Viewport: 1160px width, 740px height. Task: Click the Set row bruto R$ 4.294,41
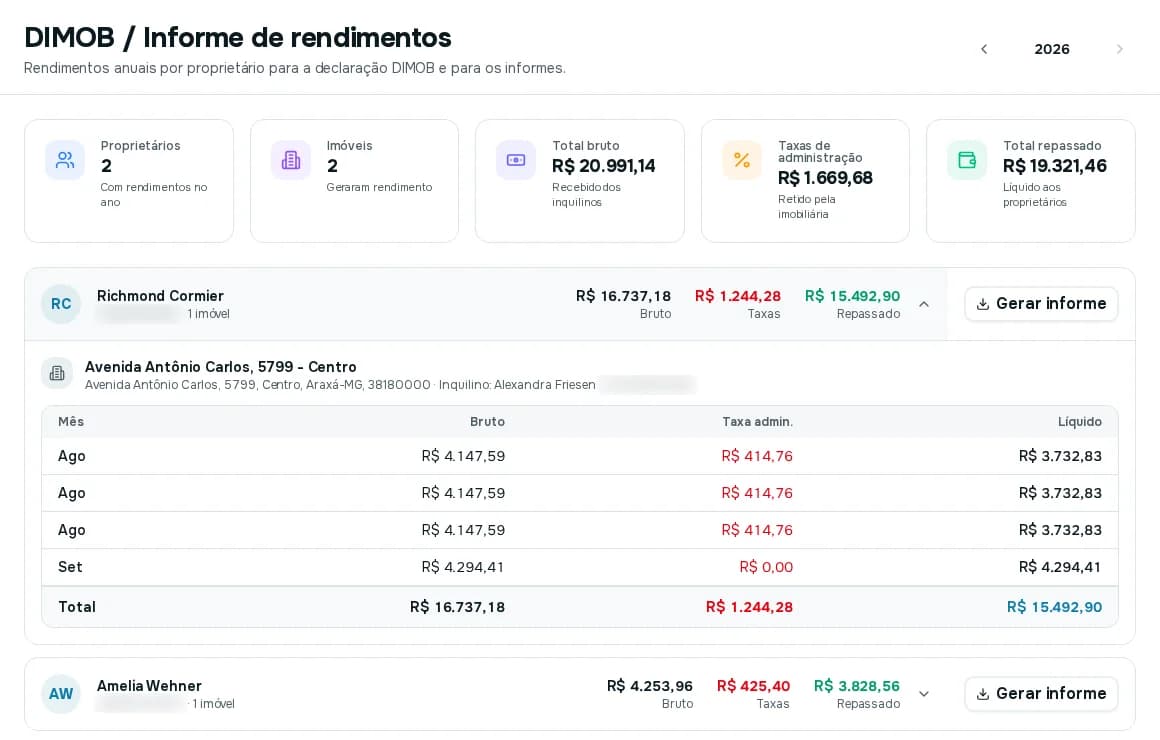[463, 567]
